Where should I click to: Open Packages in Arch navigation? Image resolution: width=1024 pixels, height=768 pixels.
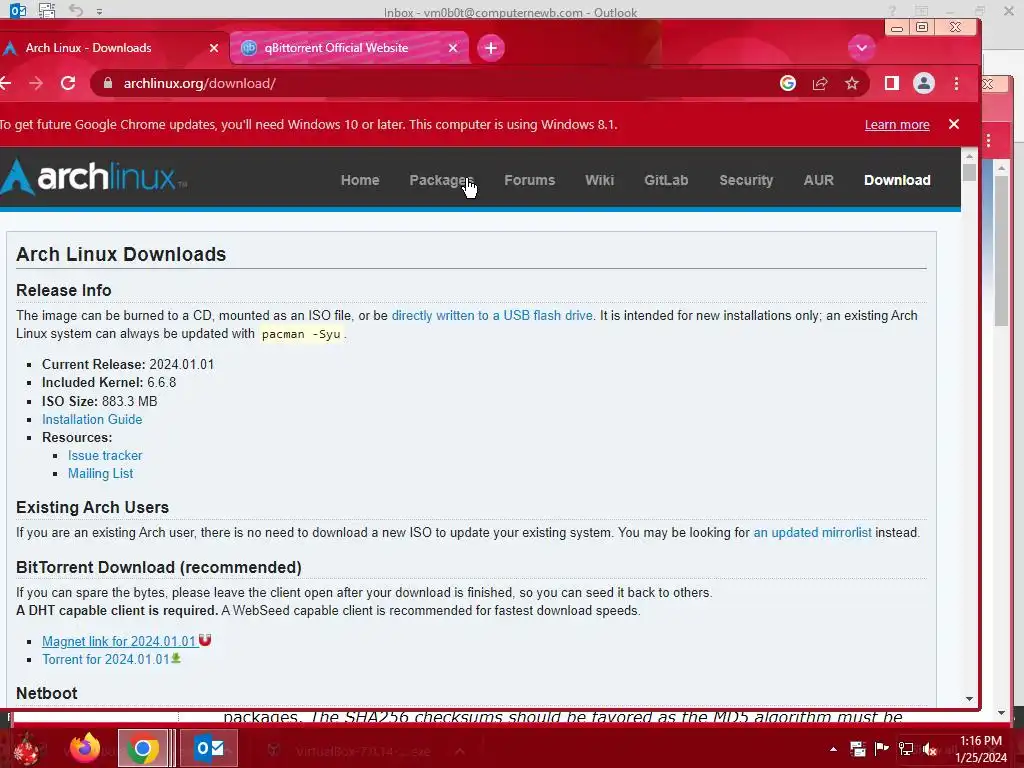click(x=441, y=180)
